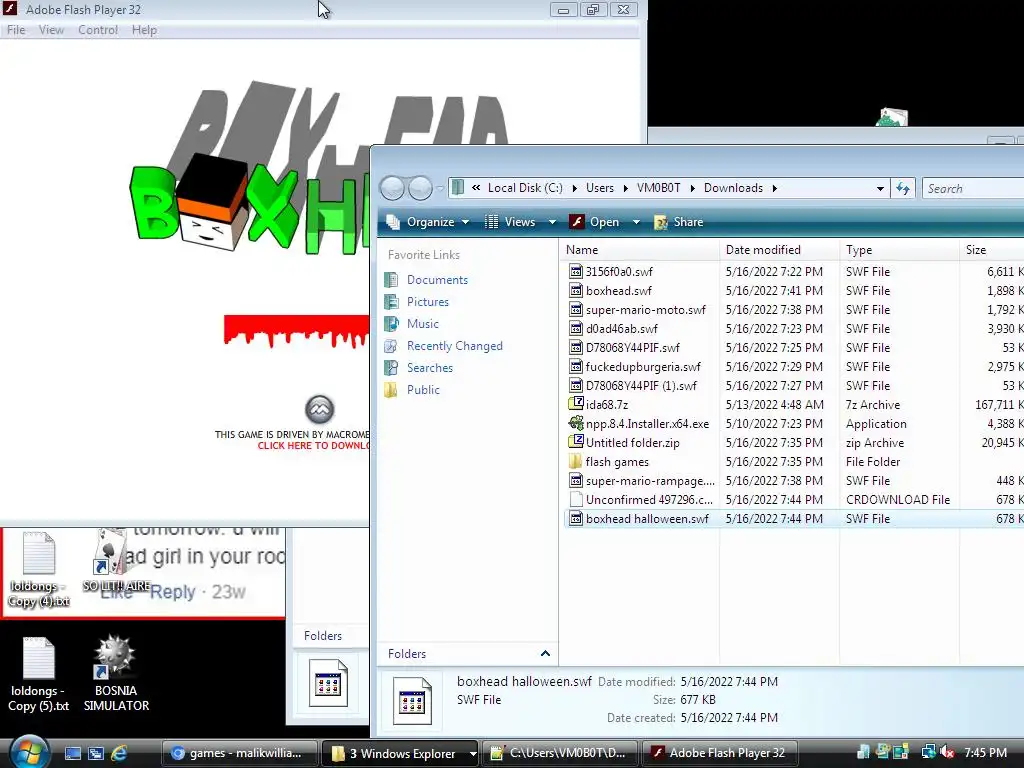Open Music favorite link
The image size is (1024, 768).
coord(423,324)
